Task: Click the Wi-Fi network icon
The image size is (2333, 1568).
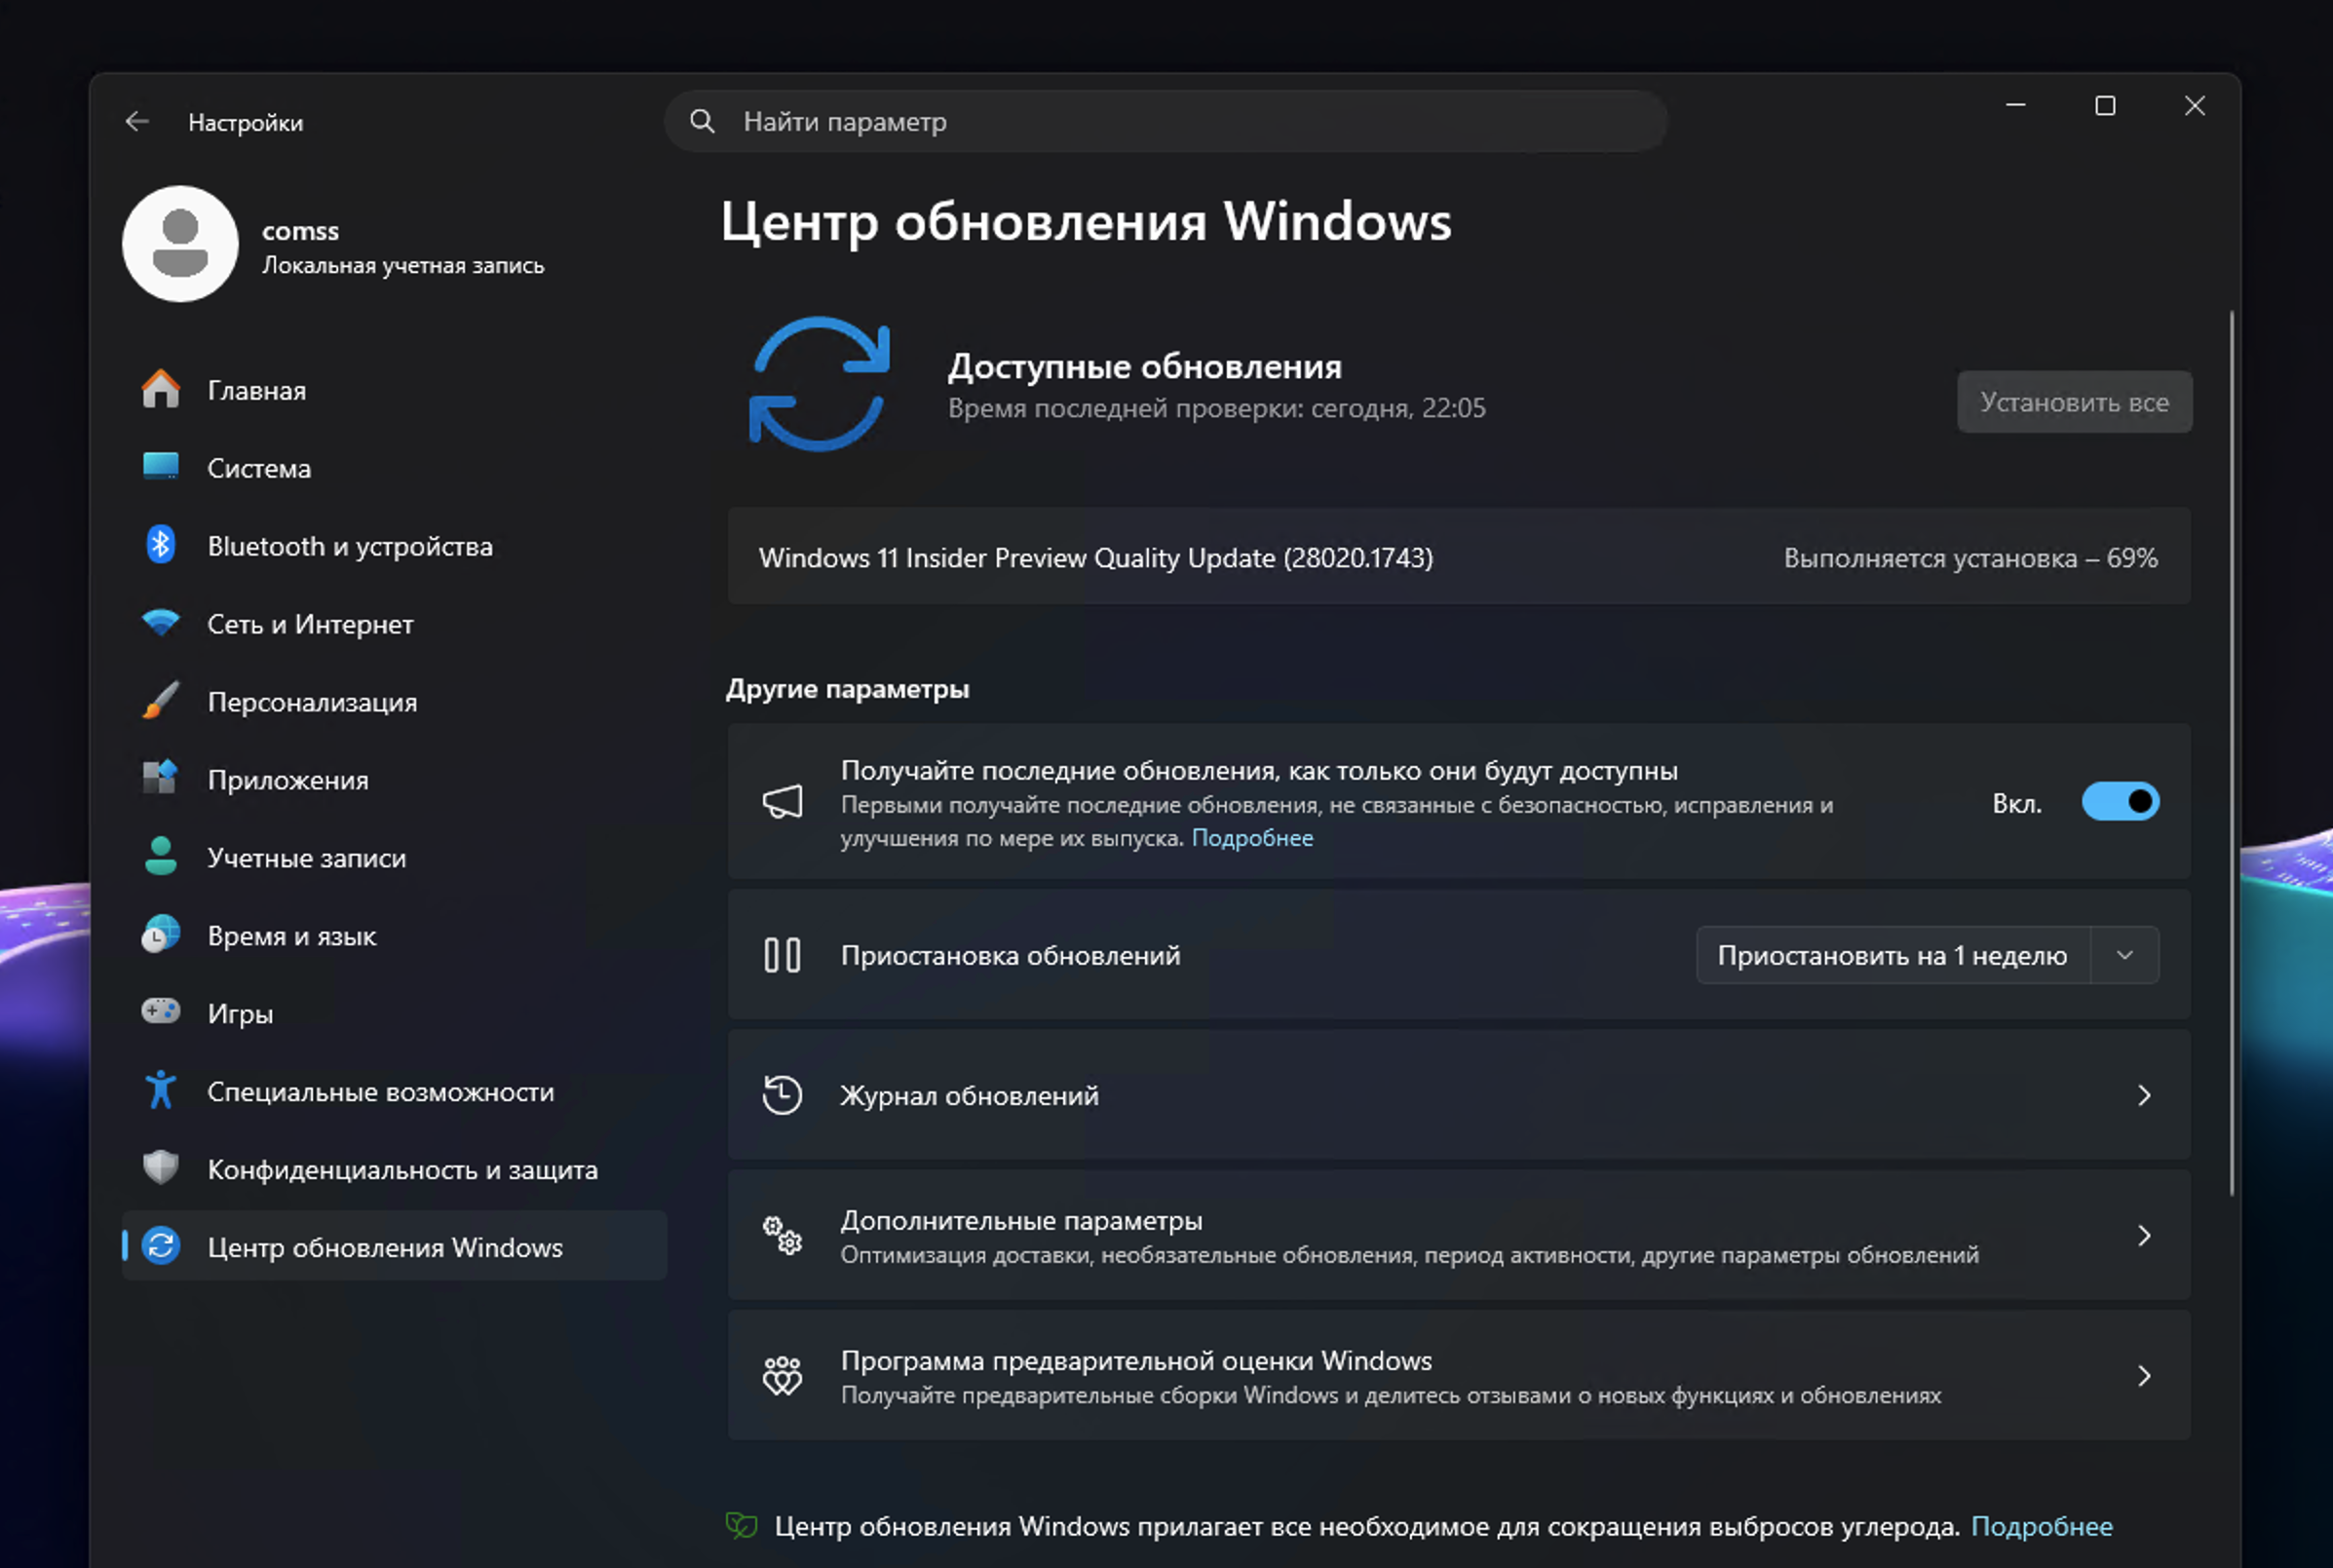Action: (161, 623)
